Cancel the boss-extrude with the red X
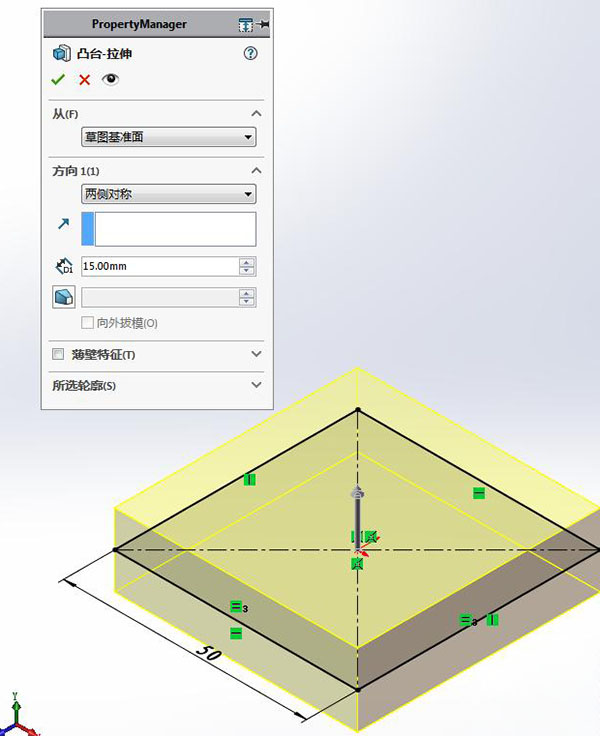The height and width of the screenshot is (736, 600). click(x=85, y=80)
